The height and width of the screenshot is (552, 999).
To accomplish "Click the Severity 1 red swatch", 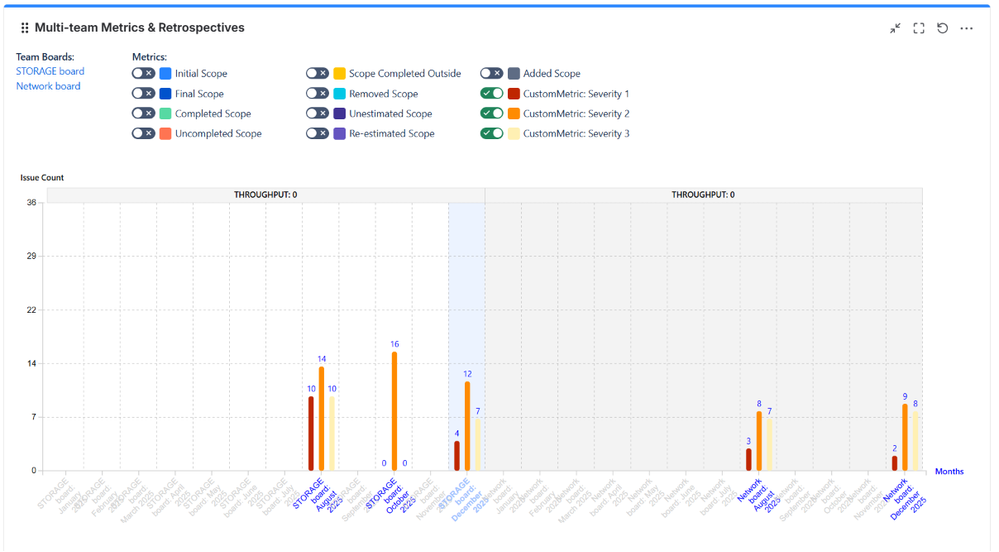I will [514, 94].
